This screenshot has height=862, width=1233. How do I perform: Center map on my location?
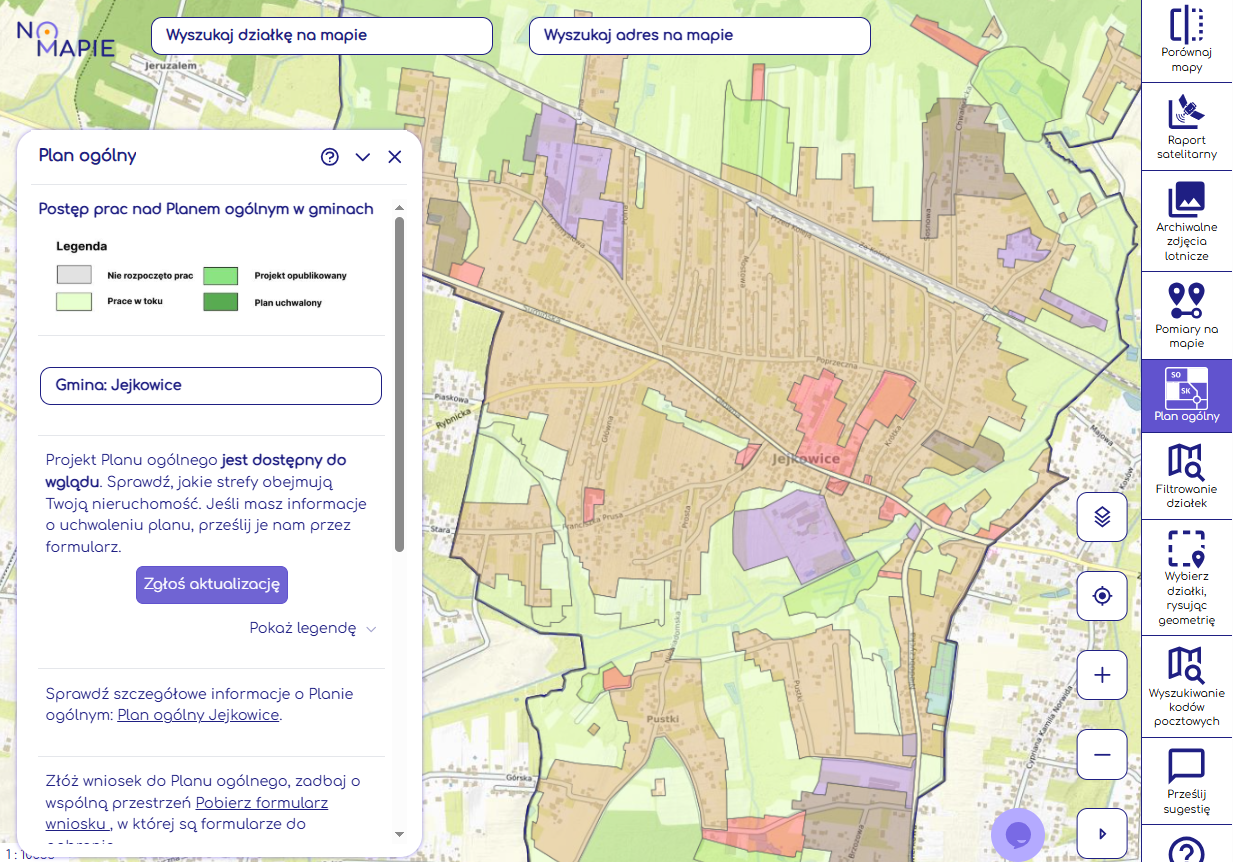(1102, 596)
